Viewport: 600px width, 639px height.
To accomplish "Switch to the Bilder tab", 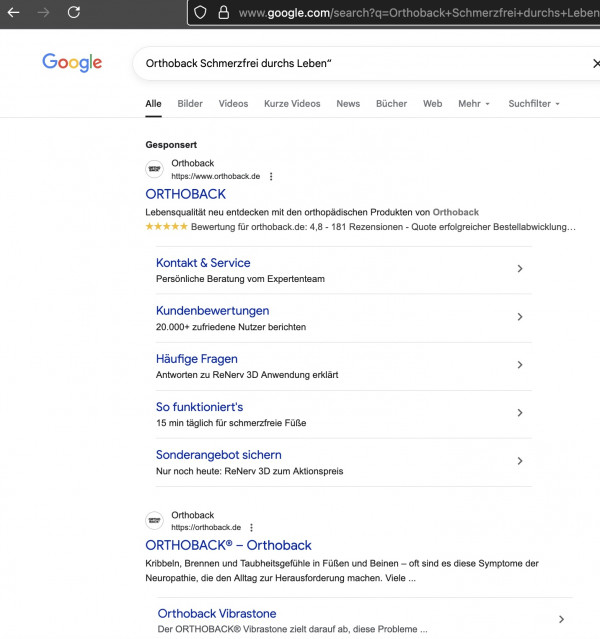I will click(190, 104).
